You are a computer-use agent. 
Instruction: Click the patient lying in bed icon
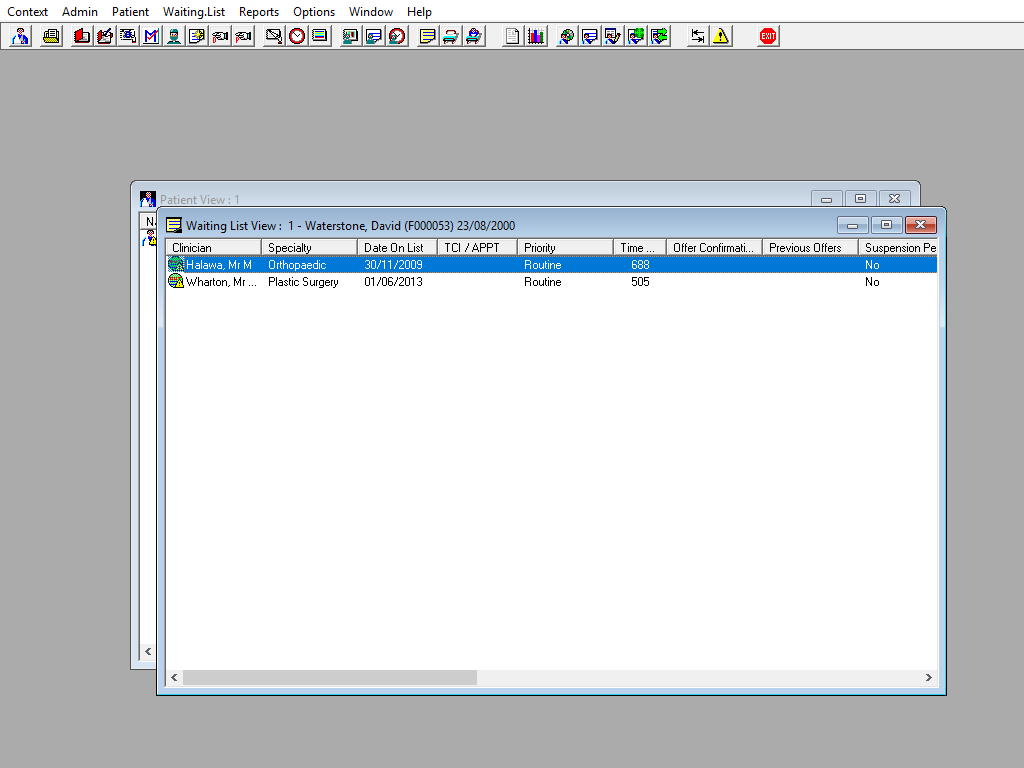coord(473,36)
